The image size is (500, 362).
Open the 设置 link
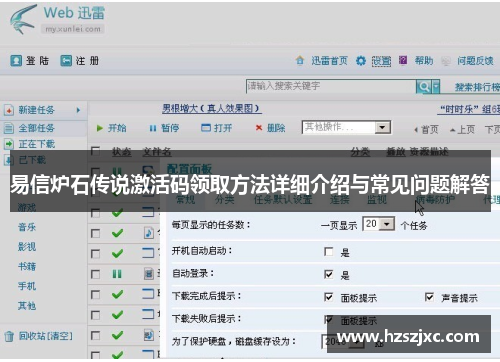381,61
